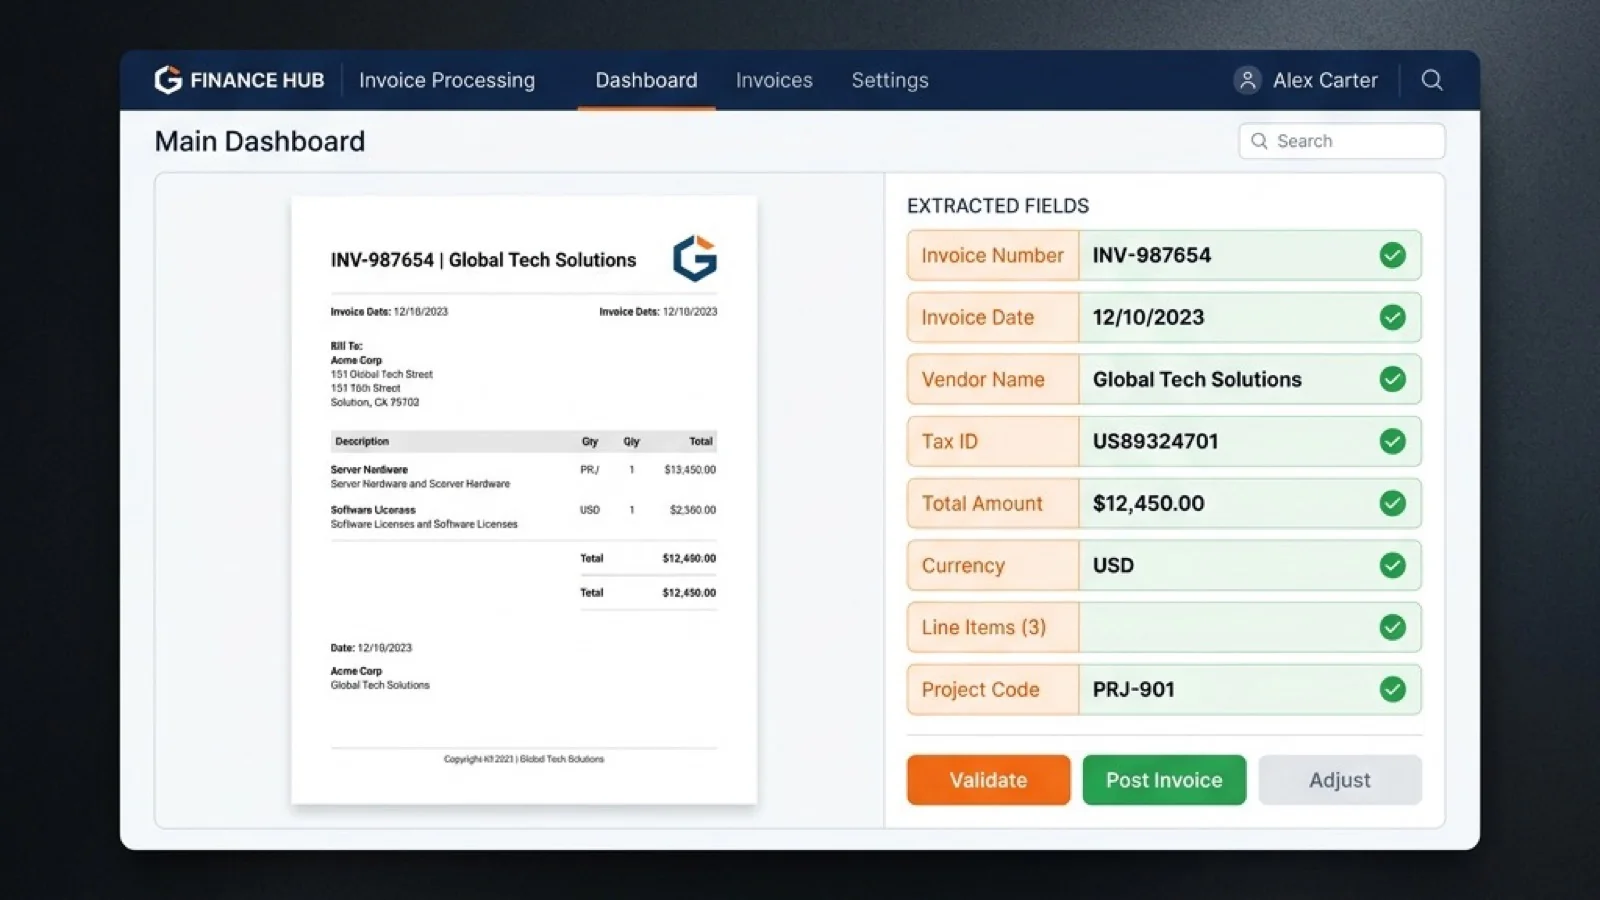Click the green checkmark beside Line Items
The image size is (1600, 900).
tap(1392, 627)
